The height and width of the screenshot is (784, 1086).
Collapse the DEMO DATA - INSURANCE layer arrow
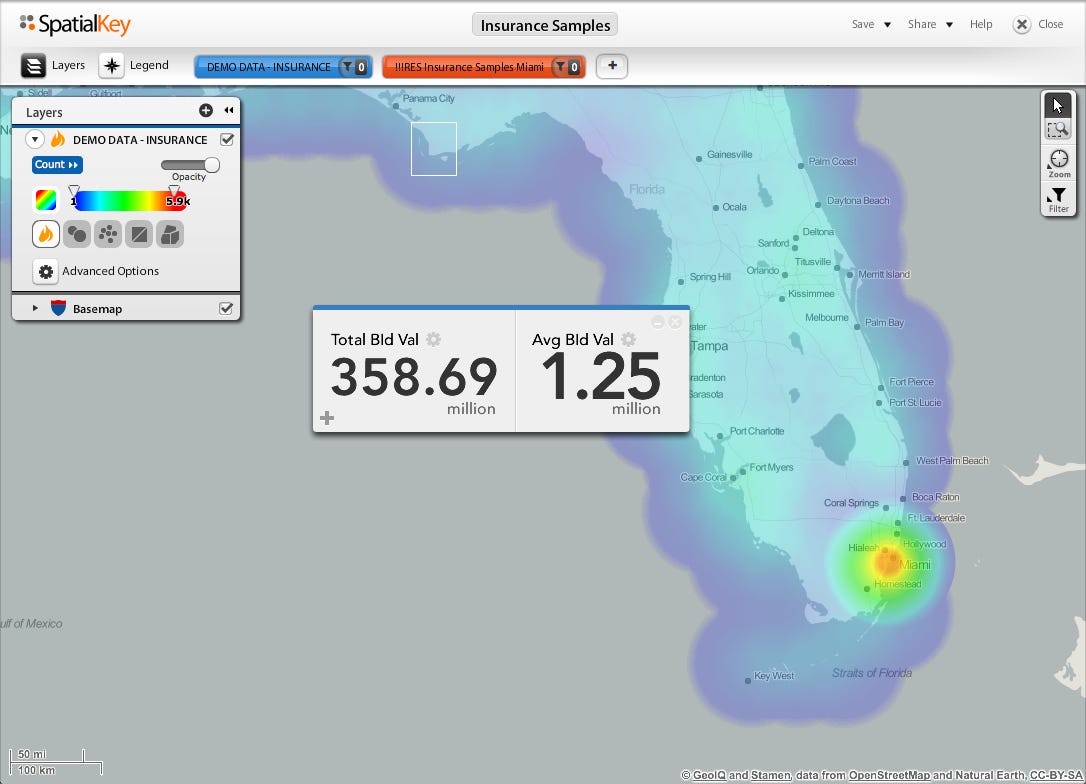pos(35,139)
